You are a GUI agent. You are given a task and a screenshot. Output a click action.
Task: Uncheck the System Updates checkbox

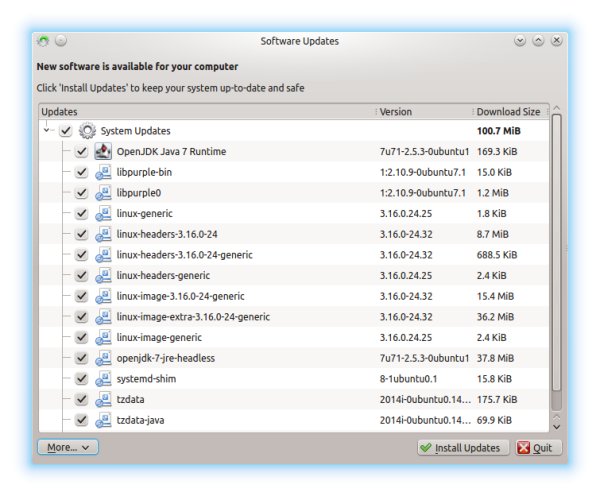point(66,131)
